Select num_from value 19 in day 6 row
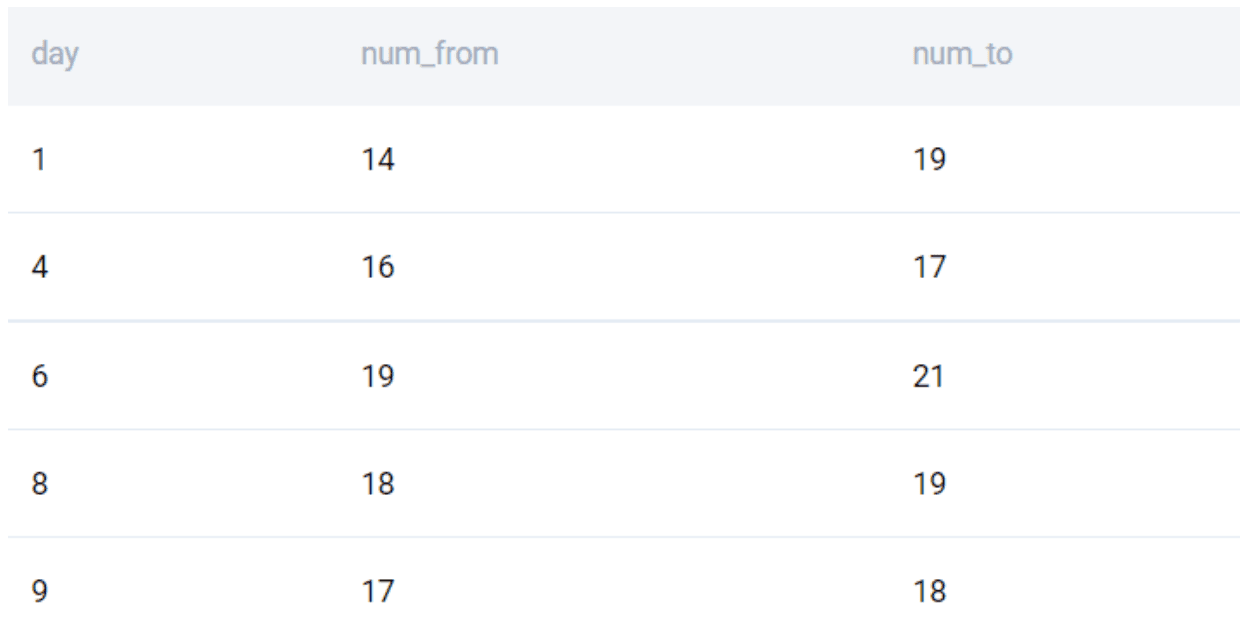1240x644 pixels. point(378,377)
